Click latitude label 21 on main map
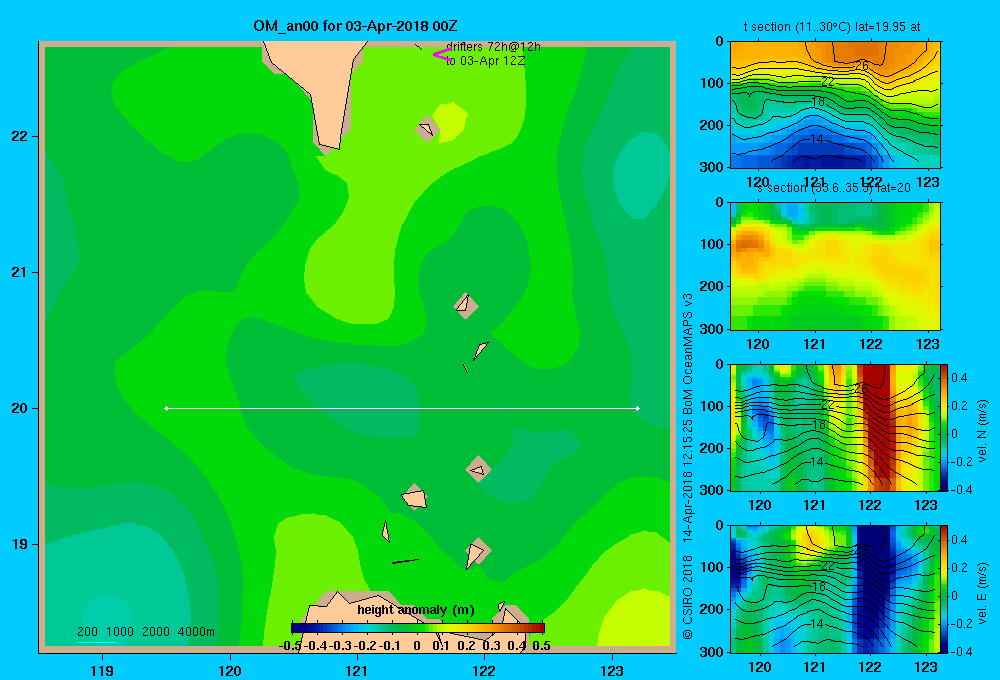Image resolution: width=1000 pixels, height=680 pixels. click(20, 272)
